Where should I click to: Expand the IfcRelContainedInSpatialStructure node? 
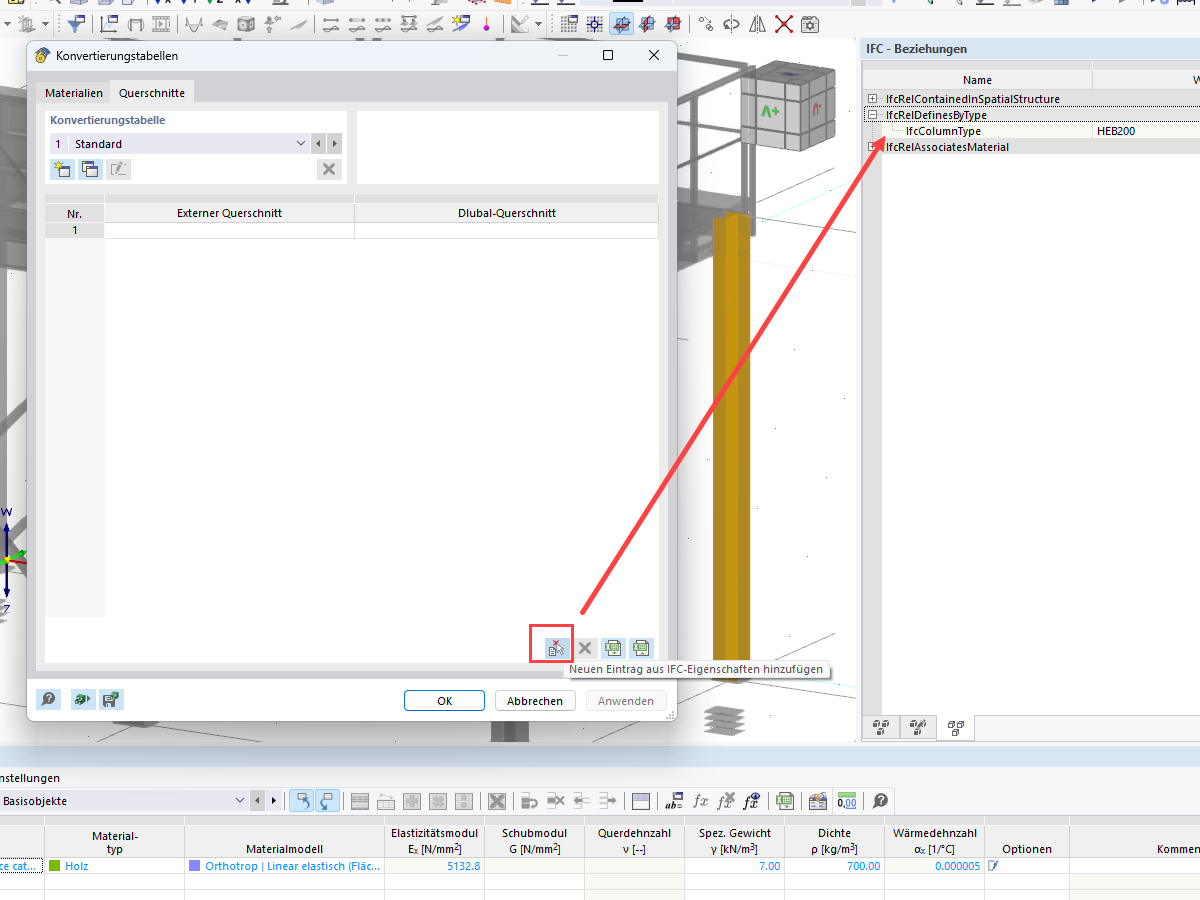pyautogui.click(x=873, y=99)
